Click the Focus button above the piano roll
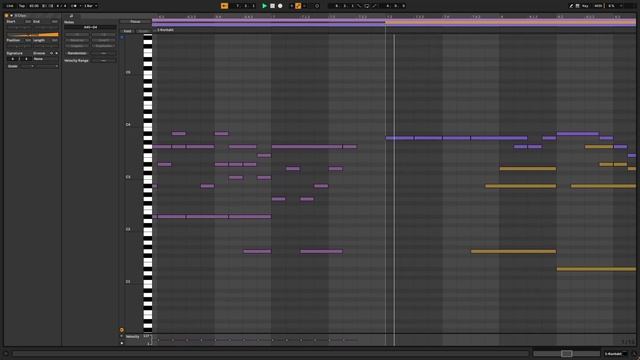 click(x=135, y=22)
